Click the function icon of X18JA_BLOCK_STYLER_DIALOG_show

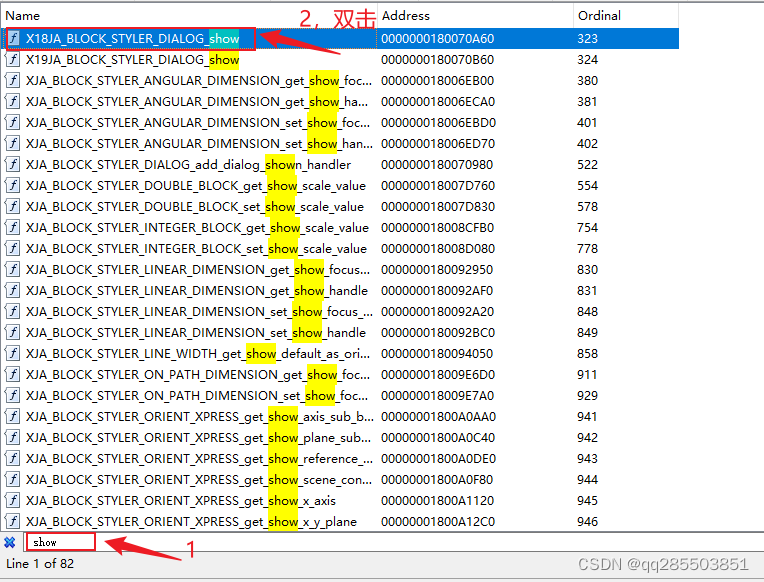click(13, 38)
